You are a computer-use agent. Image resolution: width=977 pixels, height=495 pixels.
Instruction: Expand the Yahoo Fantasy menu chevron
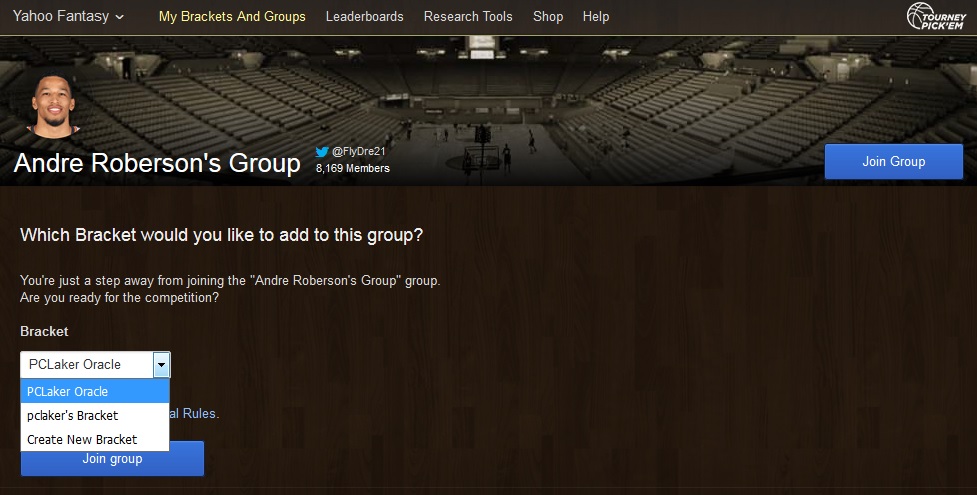tap(120, 17)
